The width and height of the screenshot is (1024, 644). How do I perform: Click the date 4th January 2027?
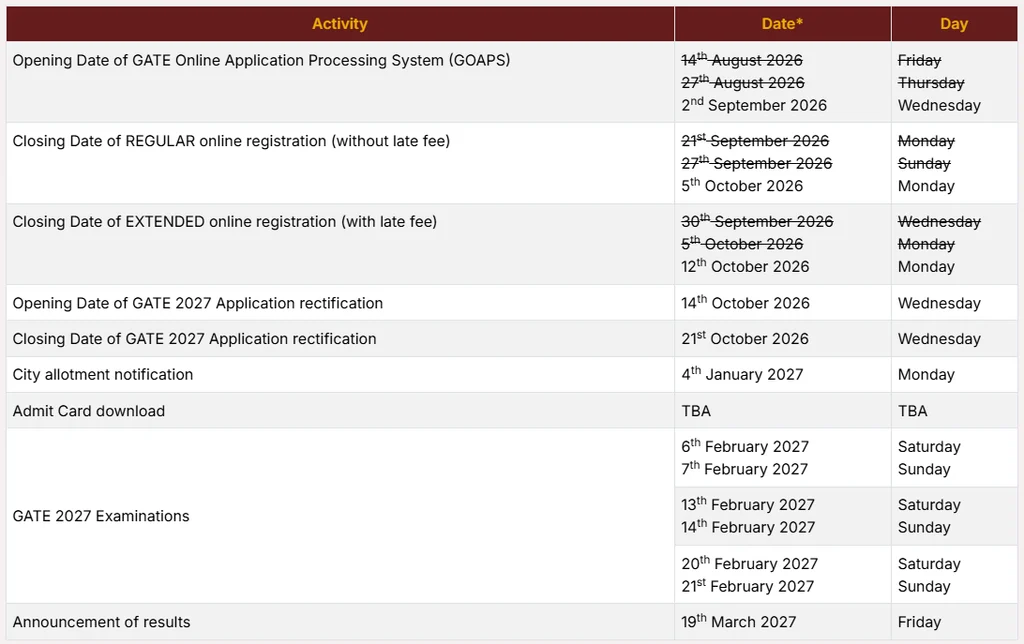coord(742,374)
